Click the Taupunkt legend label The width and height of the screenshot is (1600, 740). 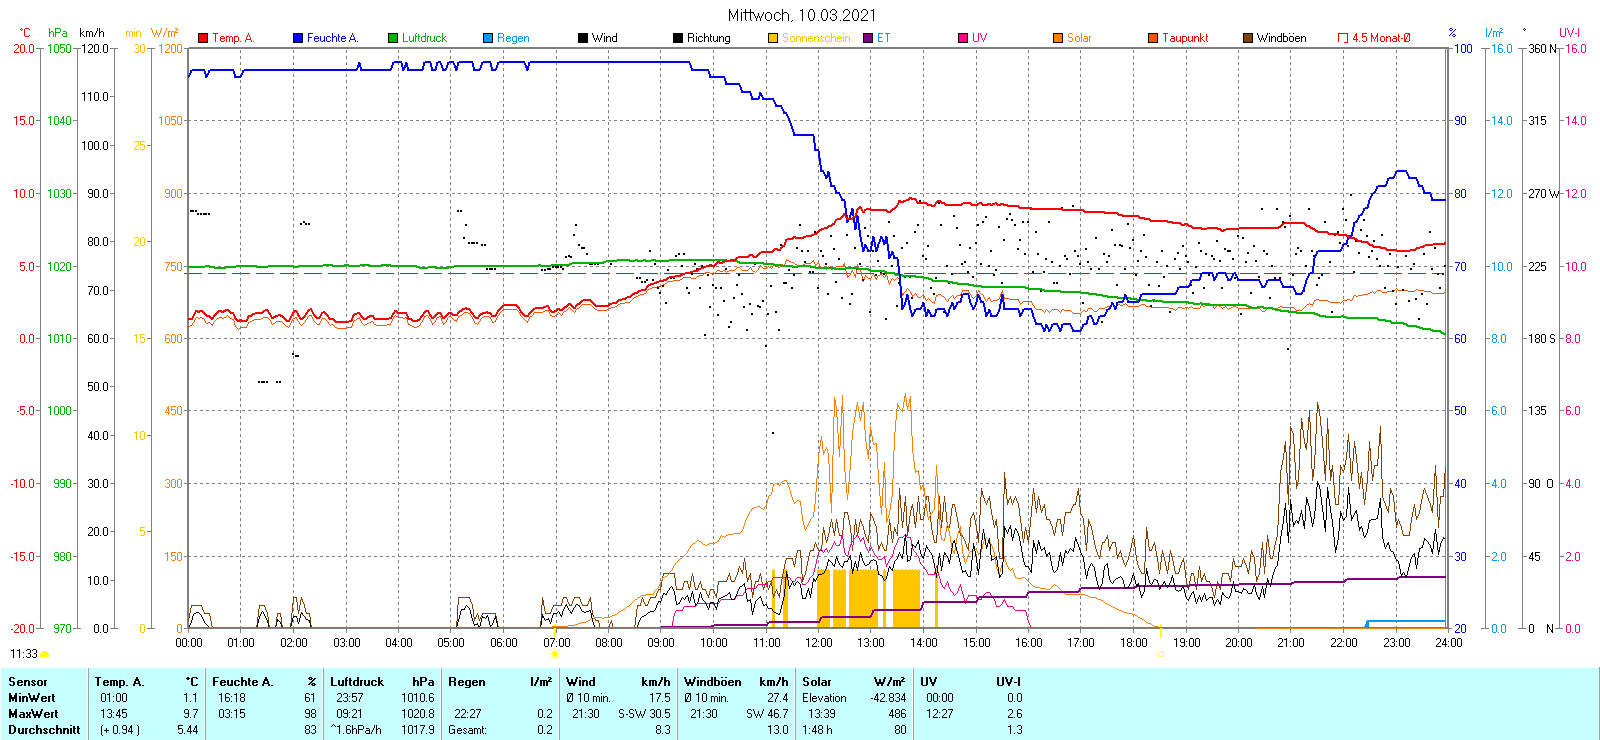pyautogui.click(x=1185, y=38)
